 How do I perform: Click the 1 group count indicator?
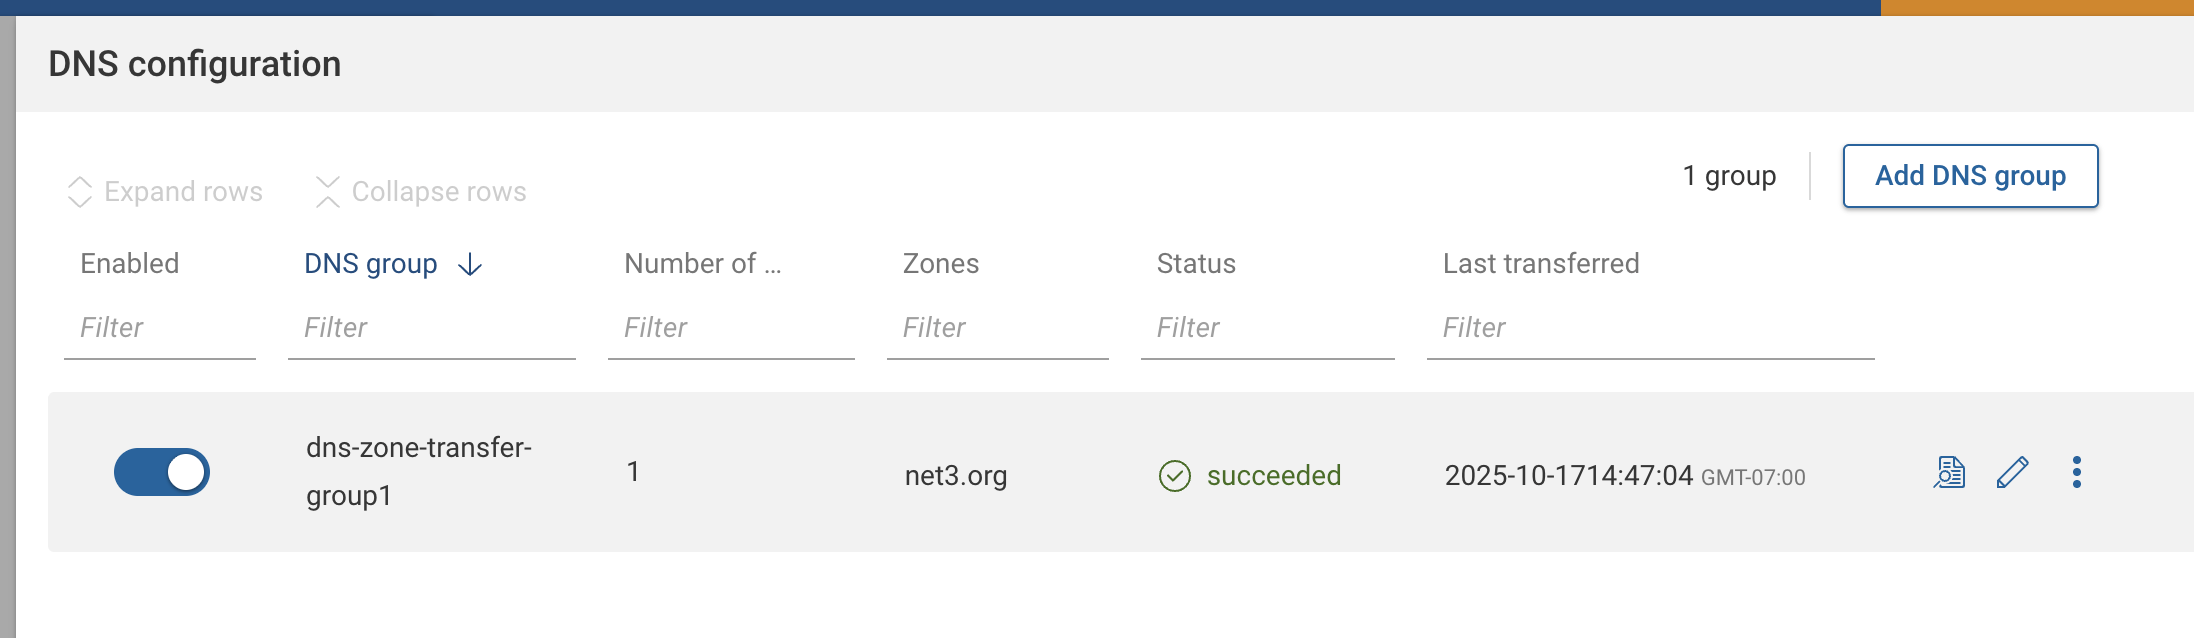tap(1728, 175)
